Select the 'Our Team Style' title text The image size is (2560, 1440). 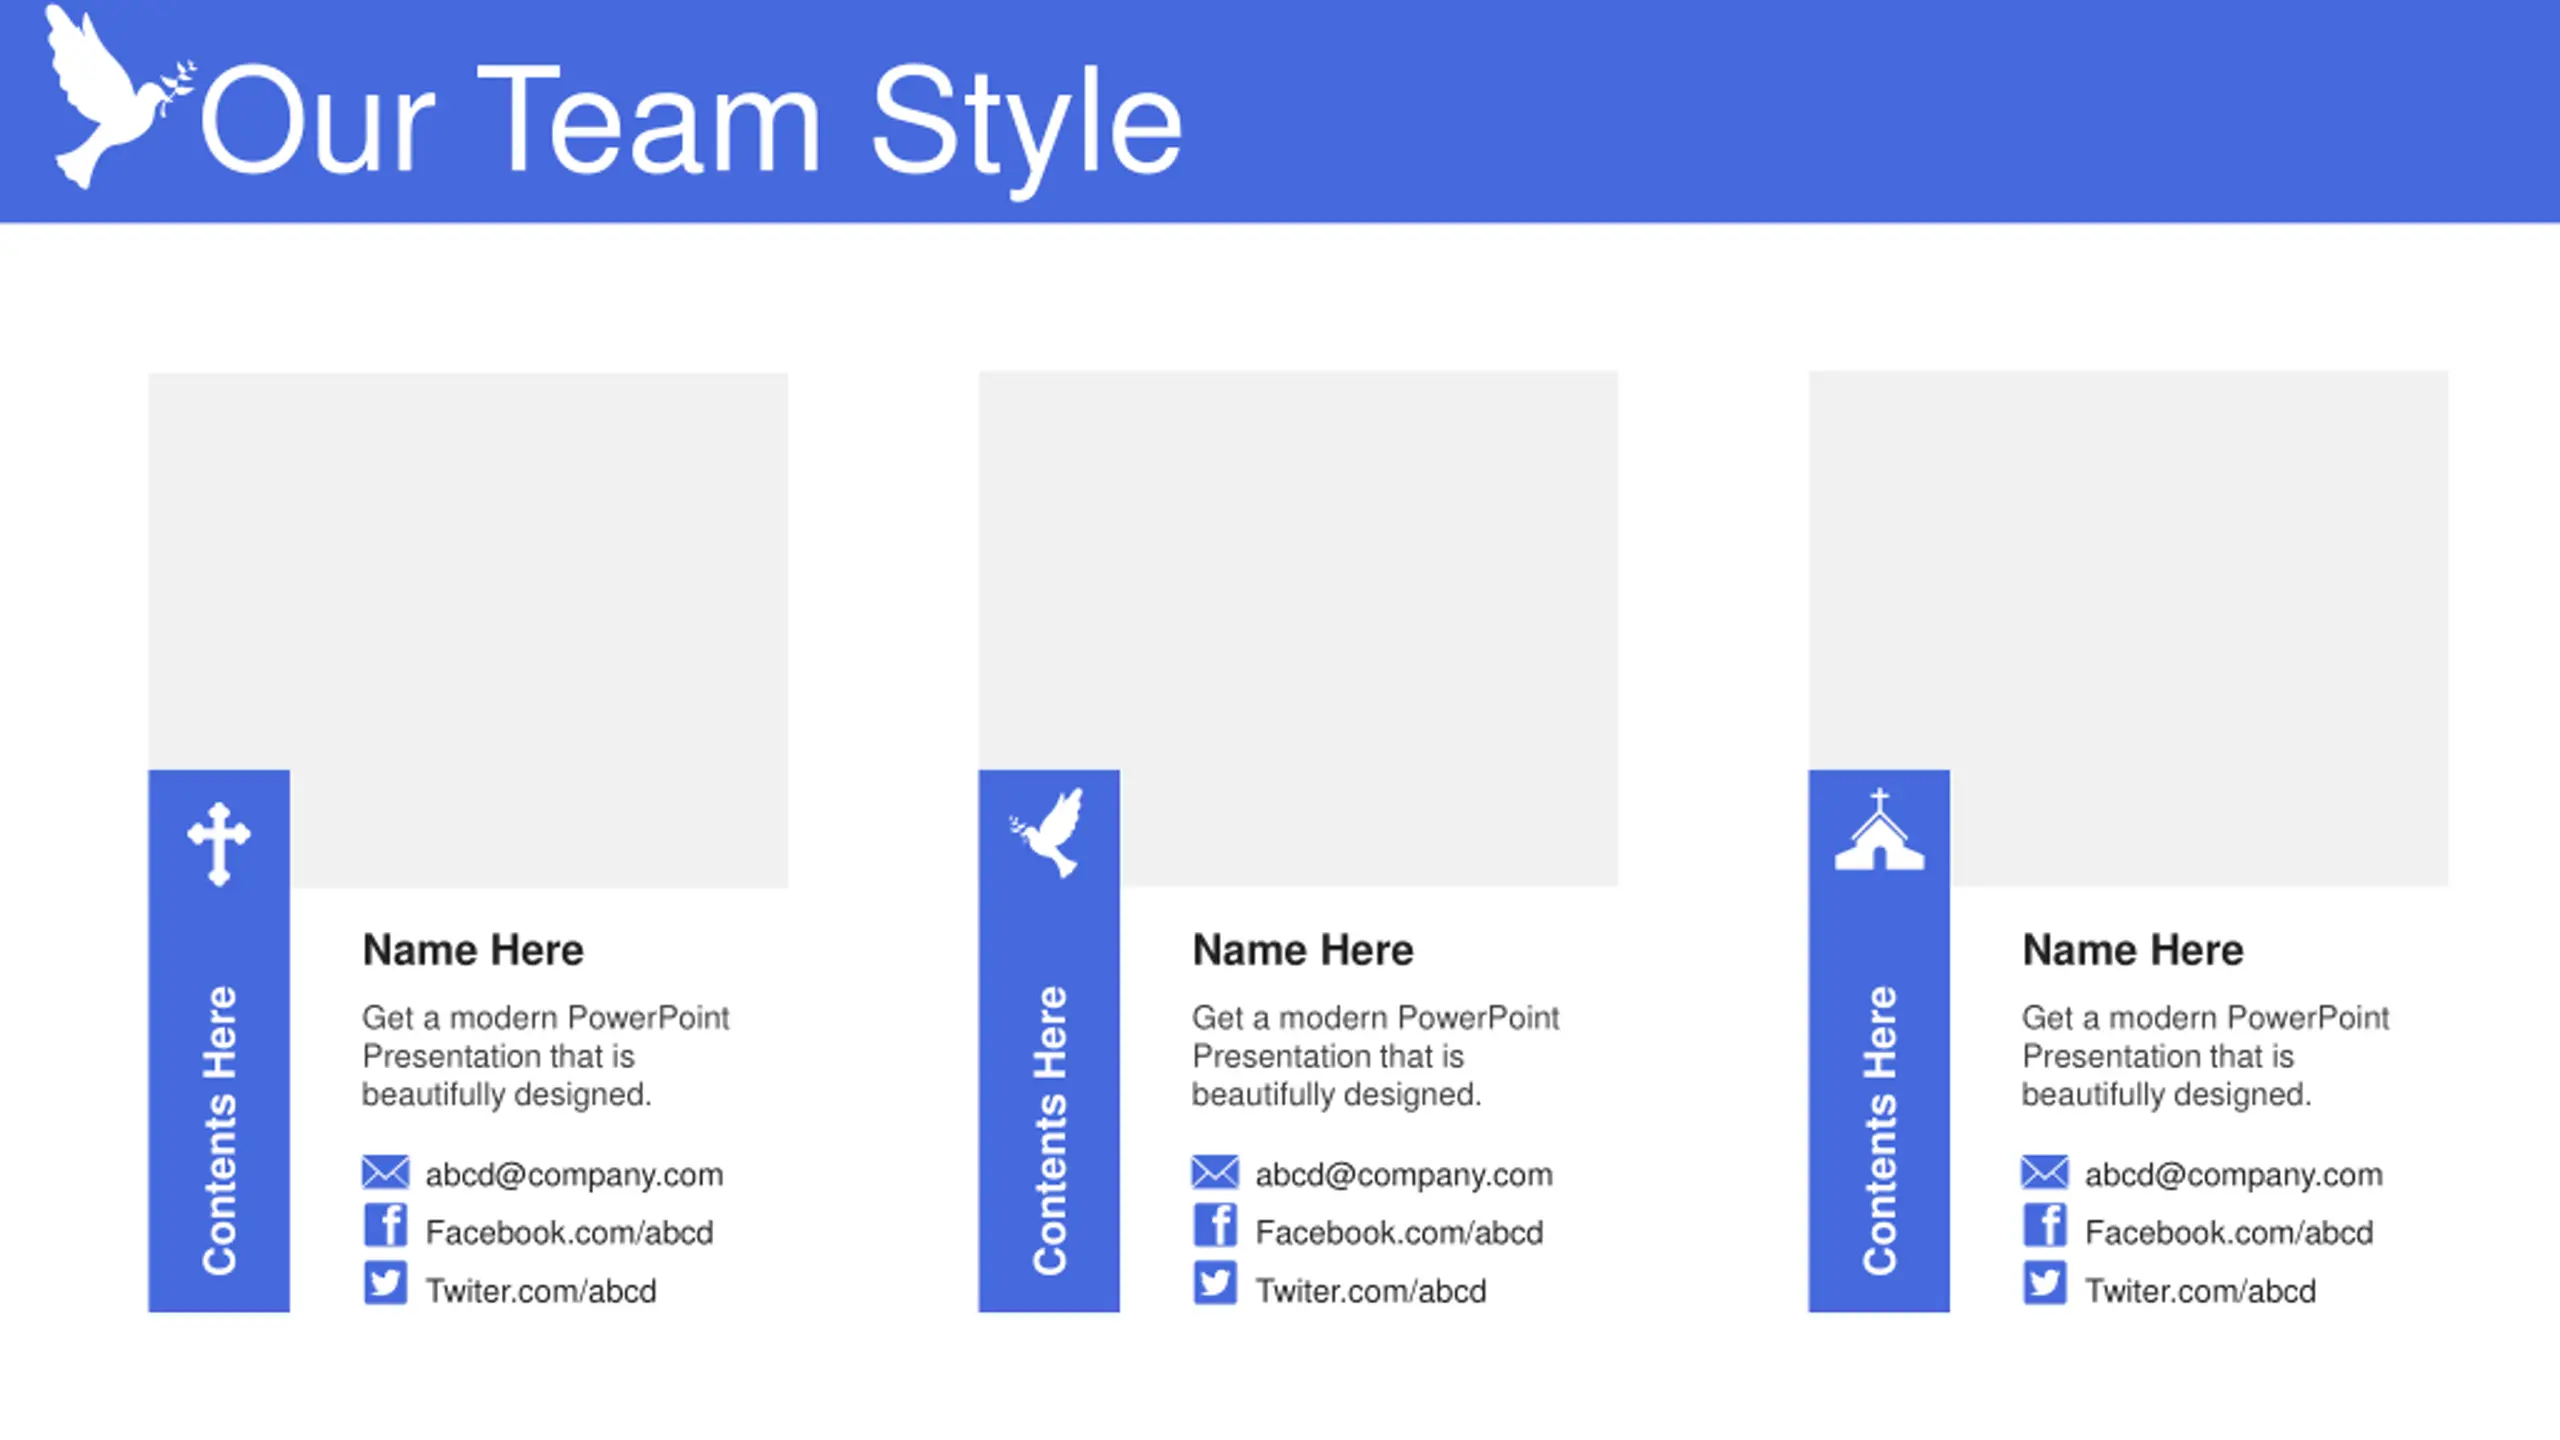[x=692, y=122]
